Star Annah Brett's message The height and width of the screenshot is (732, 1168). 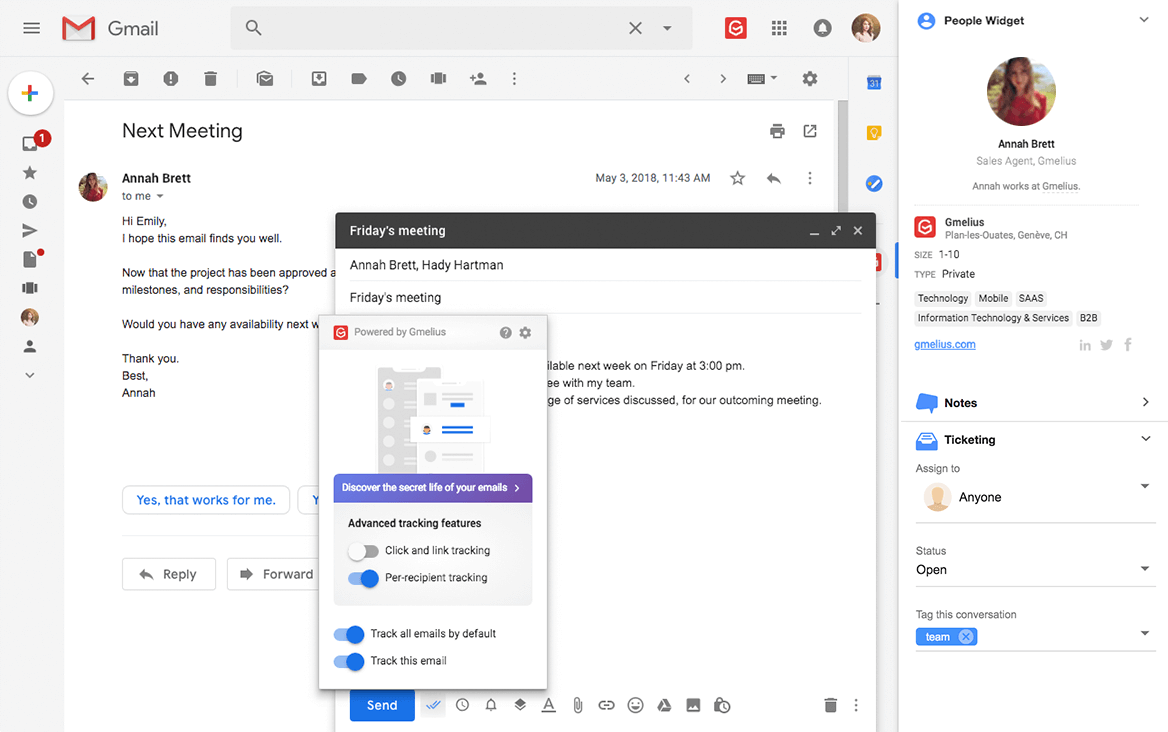pos(737,178)
